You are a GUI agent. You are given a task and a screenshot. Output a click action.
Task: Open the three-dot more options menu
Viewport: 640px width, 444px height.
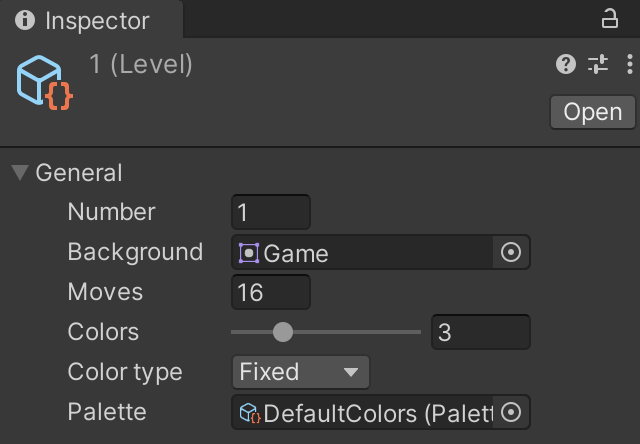[x=629, y=65]
